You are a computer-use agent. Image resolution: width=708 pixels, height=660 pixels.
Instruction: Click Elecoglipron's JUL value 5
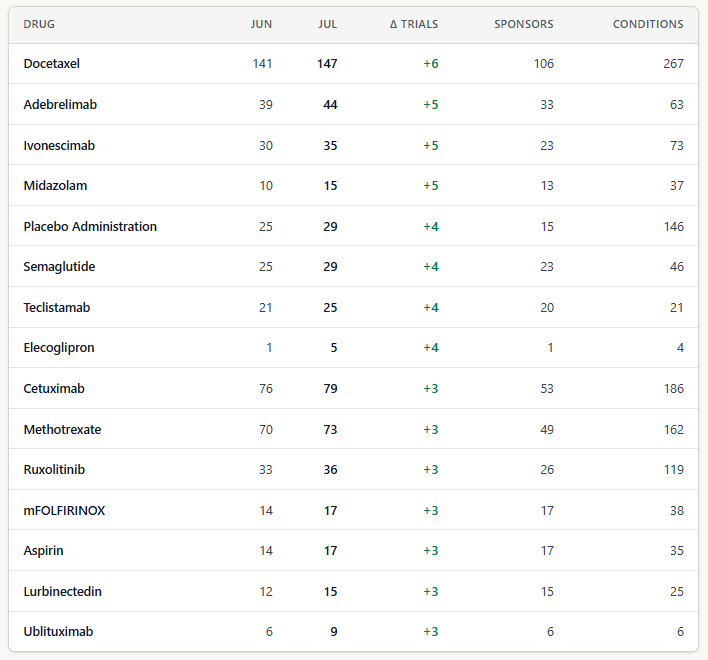click(334, 348)
